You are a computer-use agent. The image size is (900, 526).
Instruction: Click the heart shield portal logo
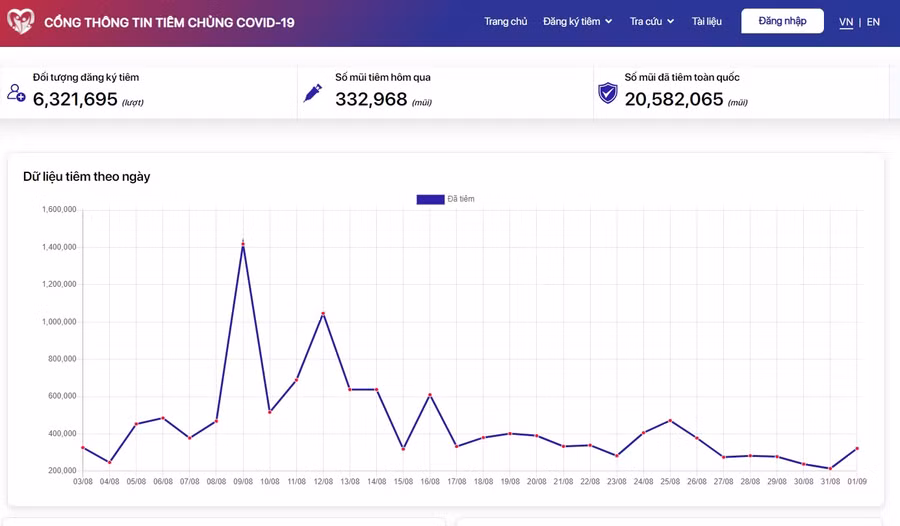pos(20,22)
